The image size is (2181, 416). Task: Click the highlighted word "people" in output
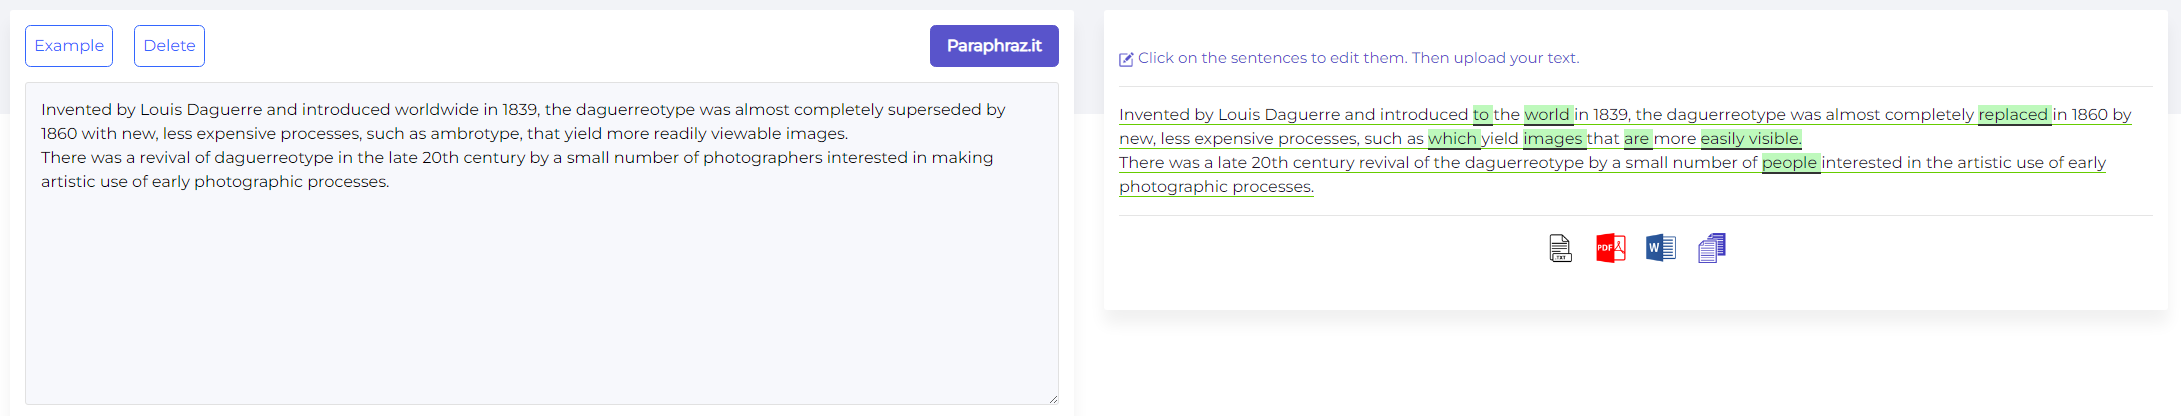(1789, 163)
